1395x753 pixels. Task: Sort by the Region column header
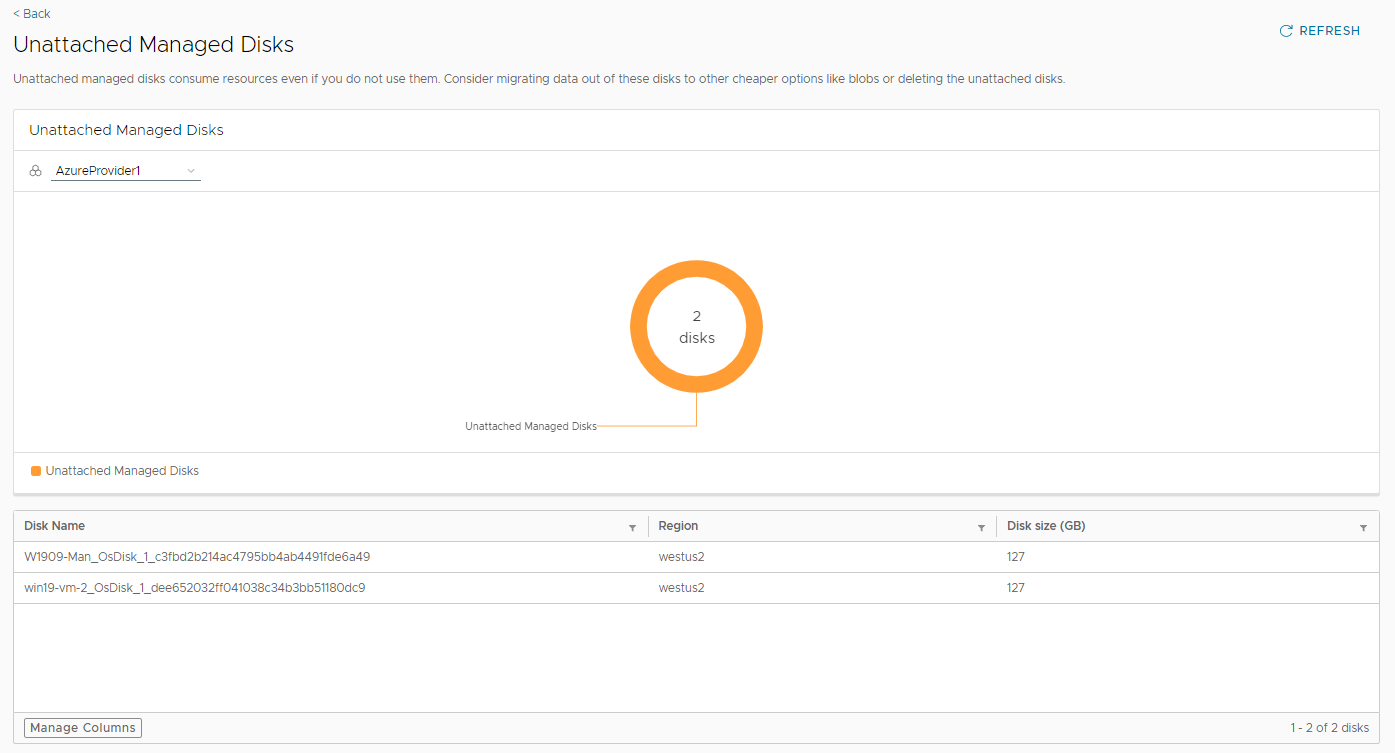pos(678,526)
